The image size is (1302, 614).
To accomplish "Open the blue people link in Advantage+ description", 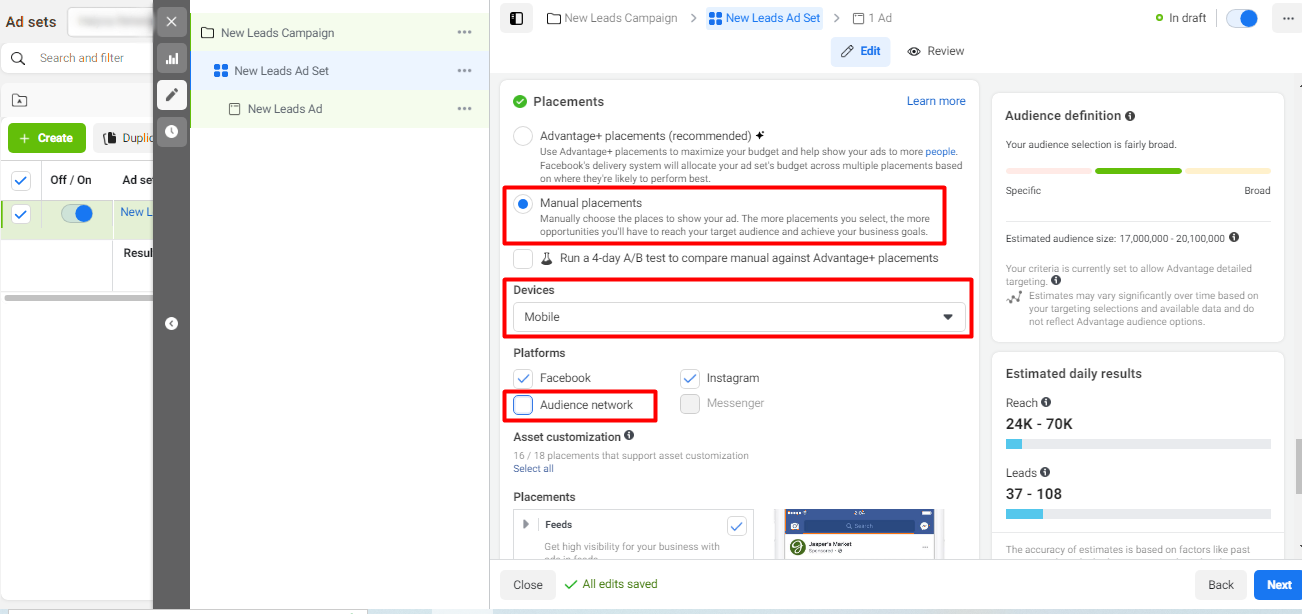I will pos(941,151).
